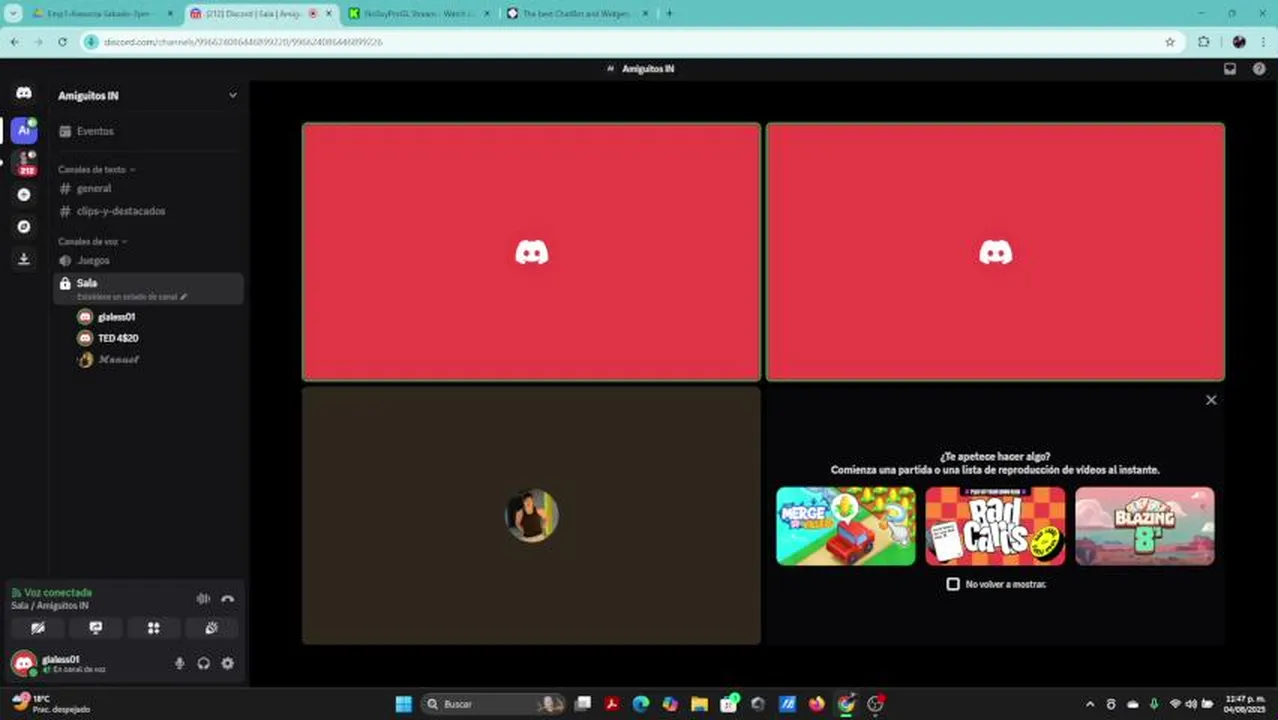Click the taskbar Buscar search box
Screen dimensions: 1278x720
[x=493, y=704]
